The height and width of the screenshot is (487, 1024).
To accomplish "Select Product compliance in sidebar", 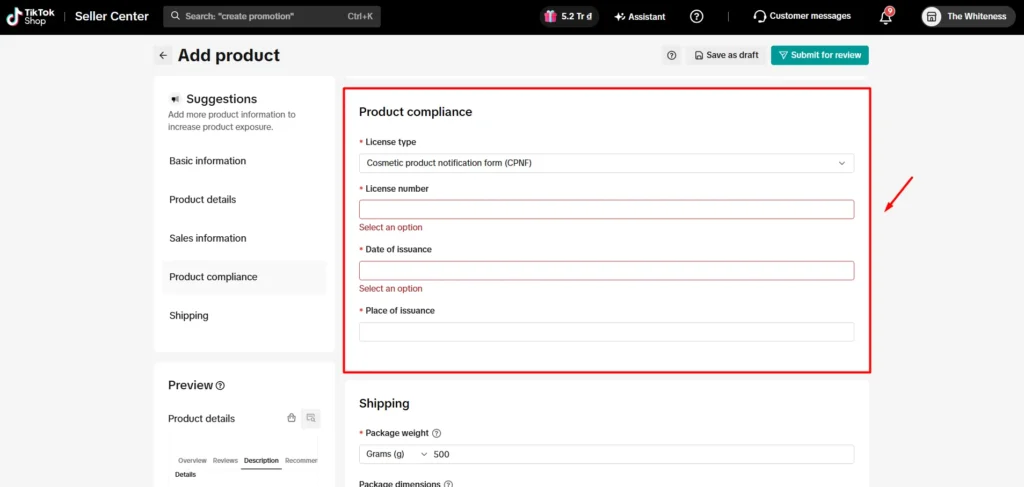I will pos(244,277).
